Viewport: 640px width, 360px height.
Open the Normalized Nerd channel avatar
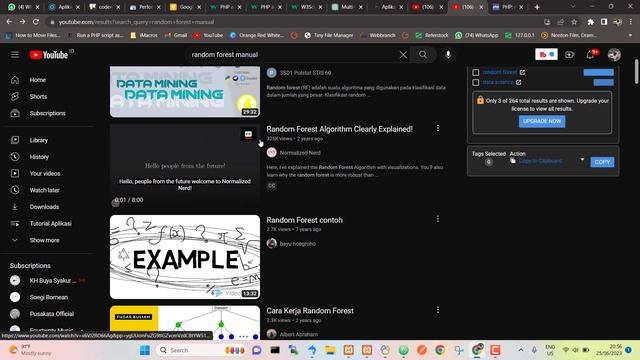(271, 153)
